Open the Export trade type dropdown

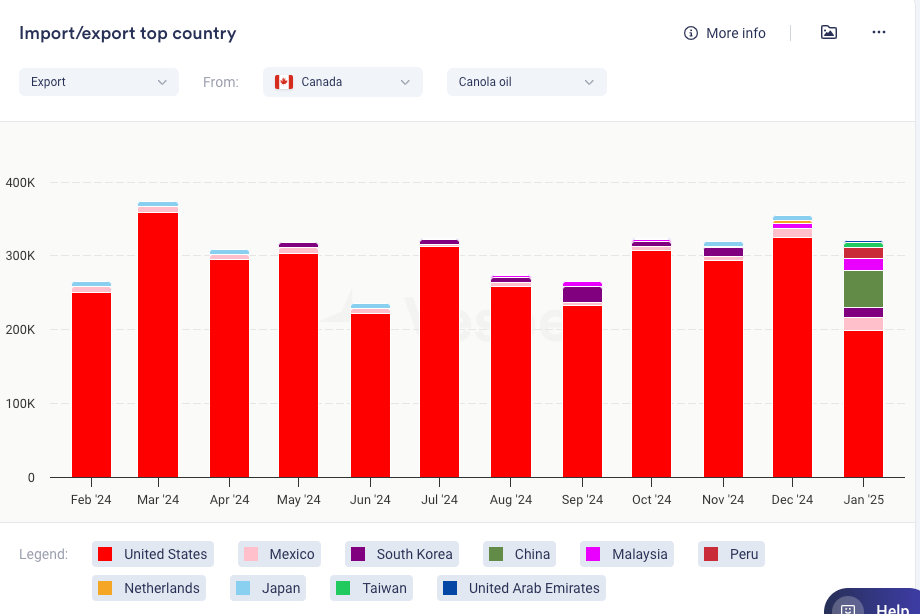click(x=98, y=82)
